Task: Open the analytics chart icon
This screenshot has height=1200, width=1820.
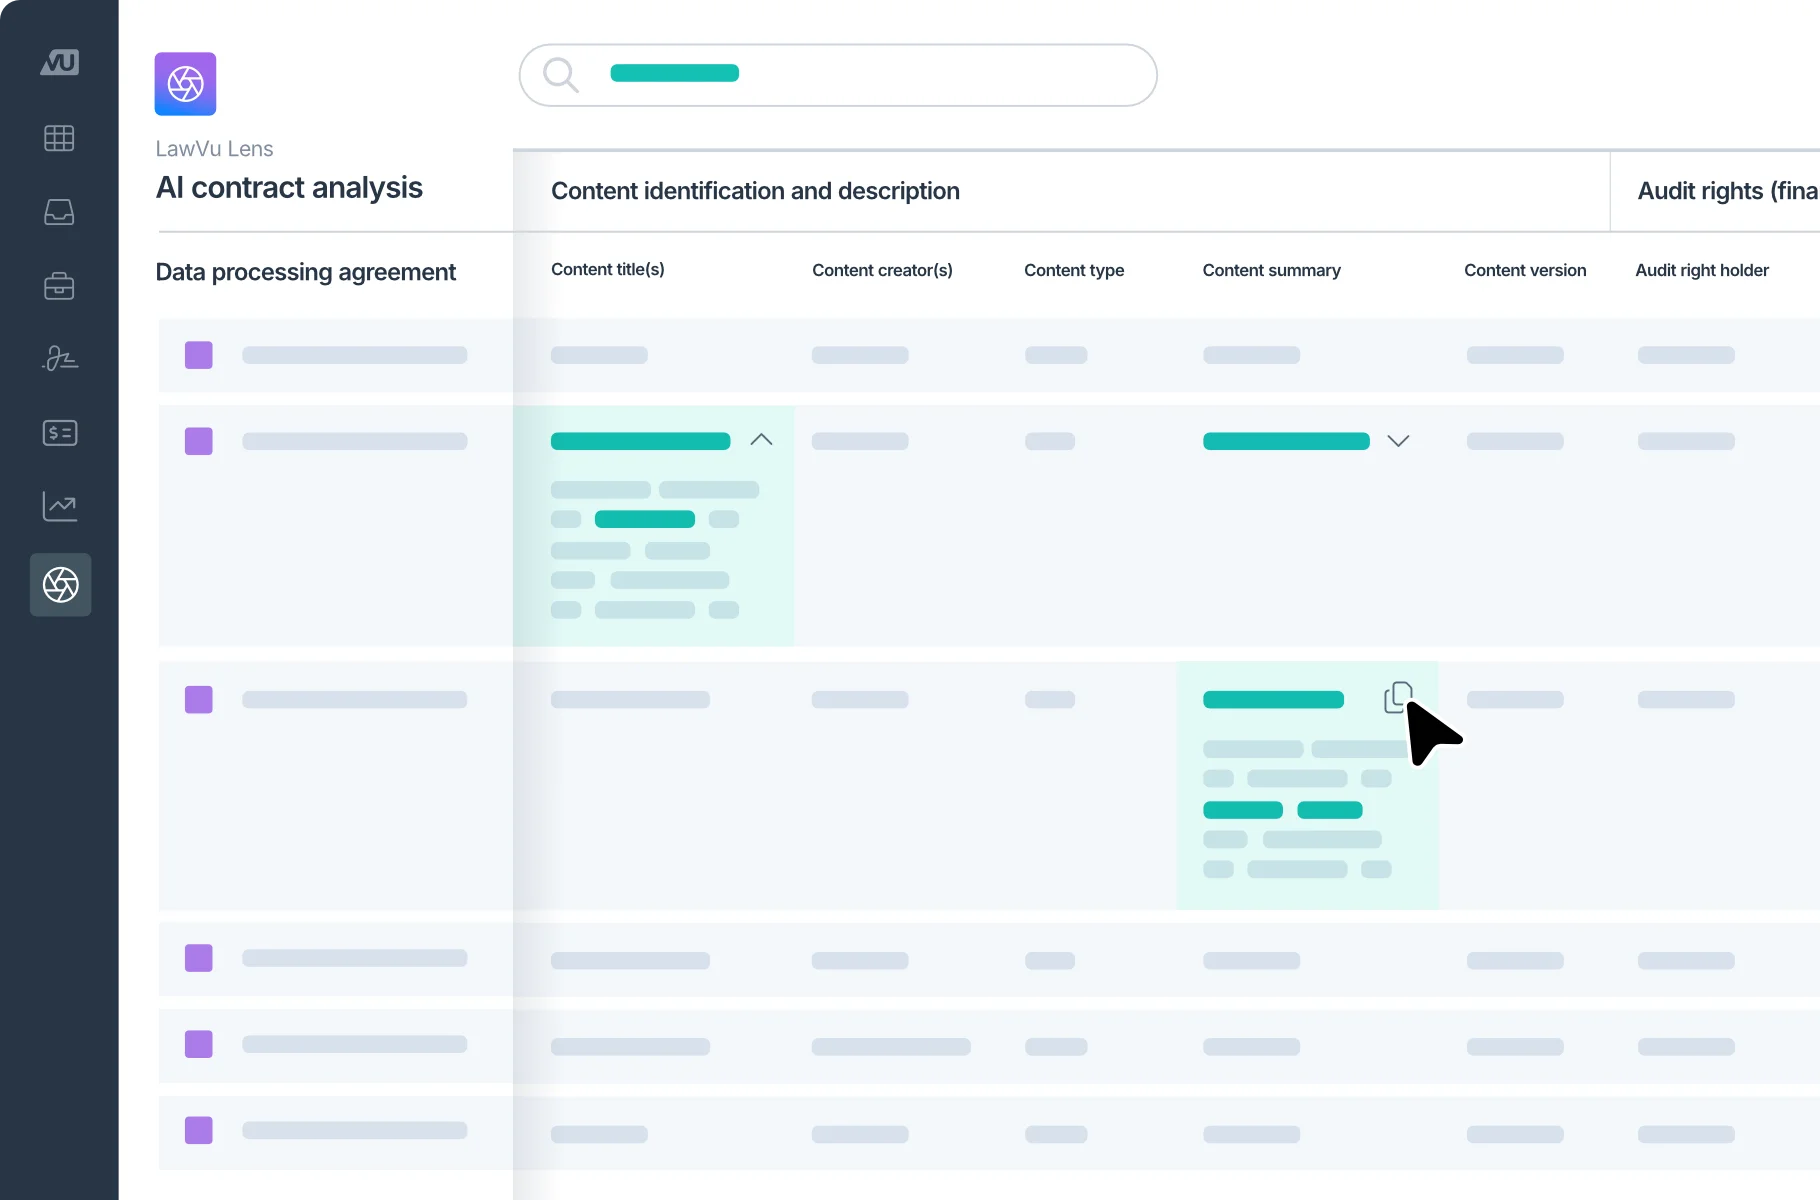Action: (x=59, y=506)
